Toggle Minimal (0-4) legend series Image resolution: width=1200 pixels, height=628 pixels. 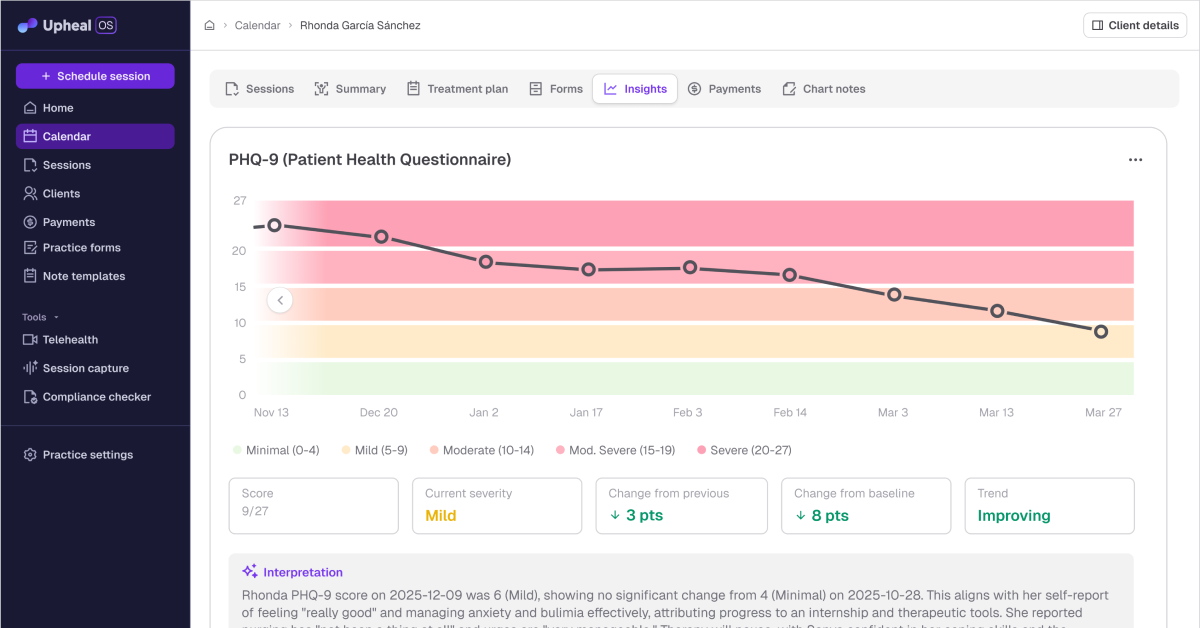pyautogui.click(x=276, y=450)
